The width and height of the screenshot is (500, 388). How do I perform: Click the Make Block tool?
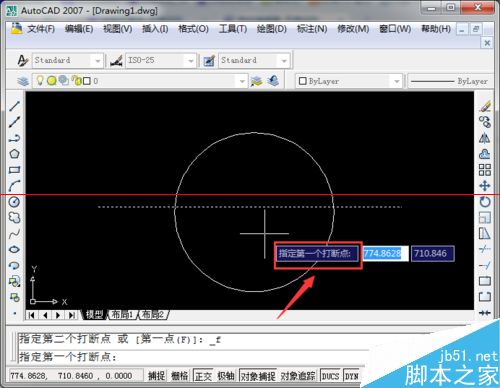(x=14, y=297)
